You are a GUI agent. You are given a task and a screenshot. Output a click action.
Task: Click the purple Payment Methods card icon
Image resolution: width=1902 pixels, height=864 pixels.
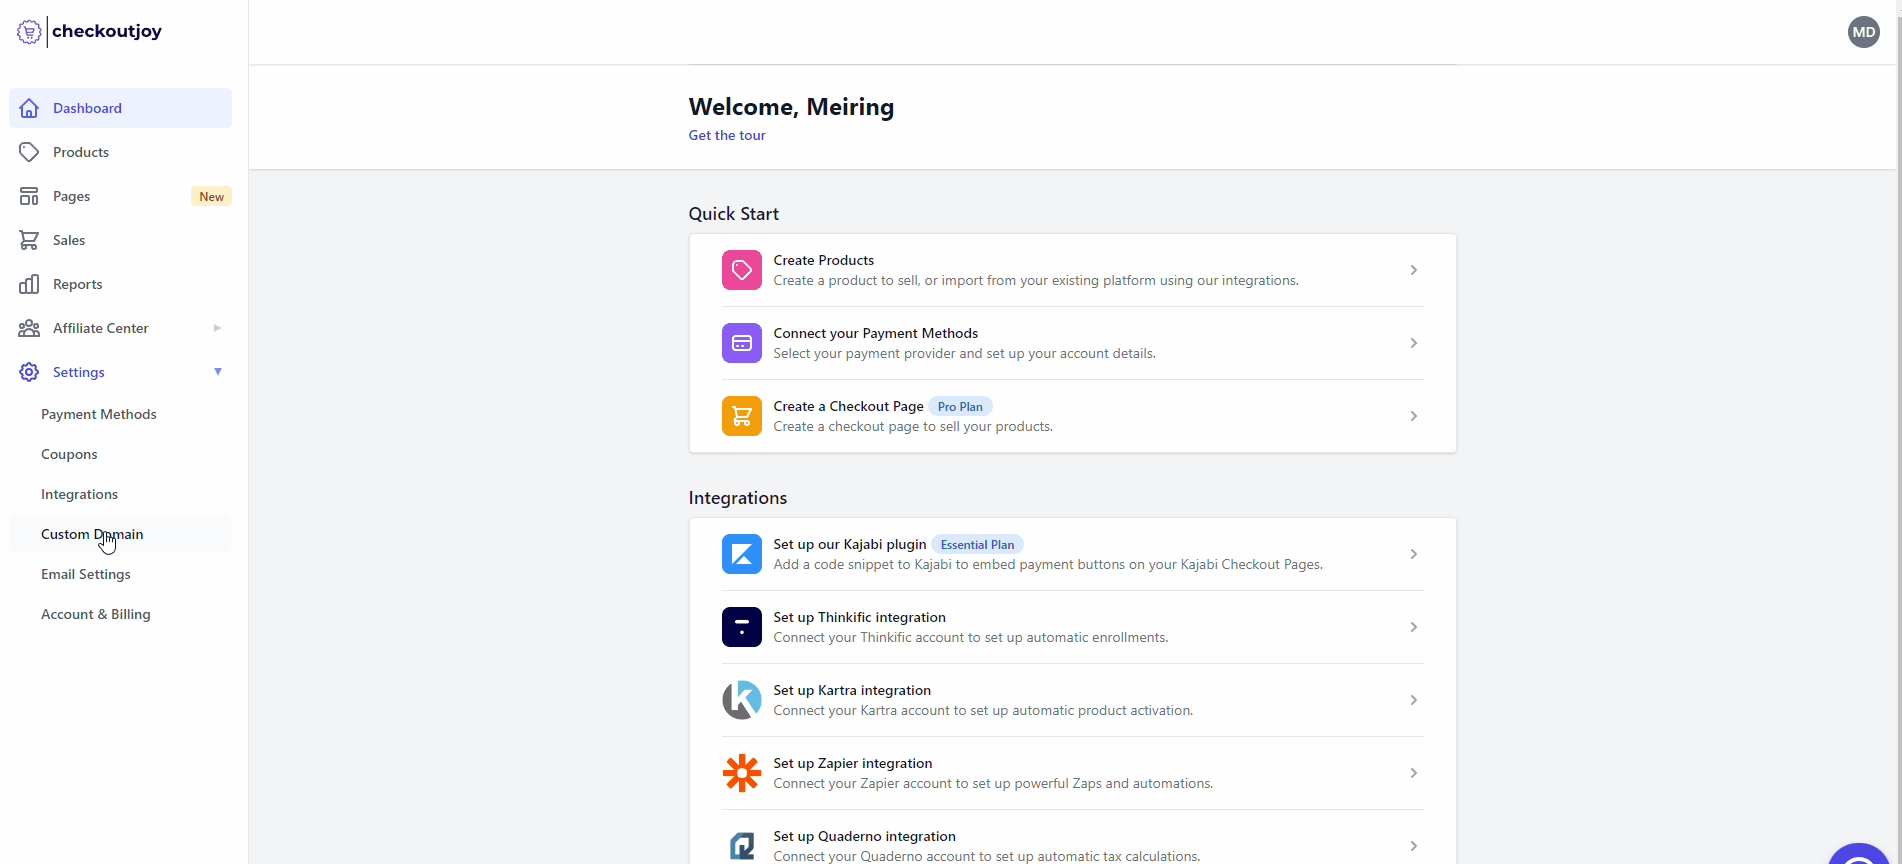(x=741, y=343)
